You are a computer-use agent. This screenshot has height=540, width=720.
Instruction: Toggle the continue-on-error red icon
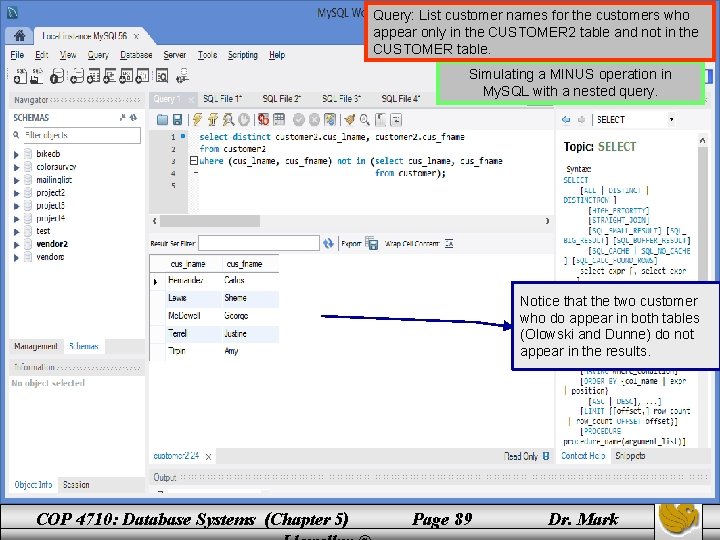[x=263, y=120]
